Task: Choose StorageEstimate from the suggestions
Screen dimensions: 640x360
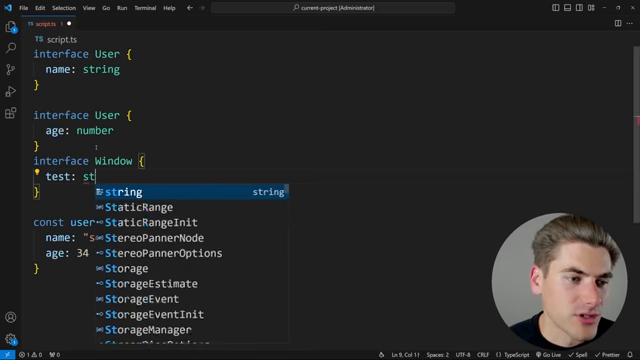Action: point(192,284)
